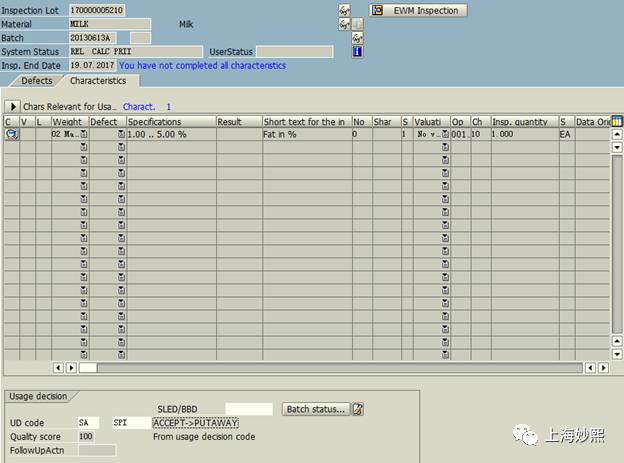Click the icon next to Batch status button
Image resolution: width=624 pixels, height=463 pixels.
[x=358, y=409]
